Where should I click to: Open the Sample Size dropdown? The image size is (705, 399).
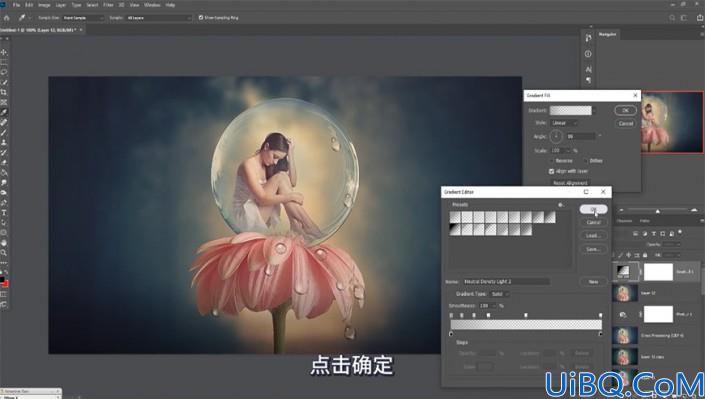point(83,18)
